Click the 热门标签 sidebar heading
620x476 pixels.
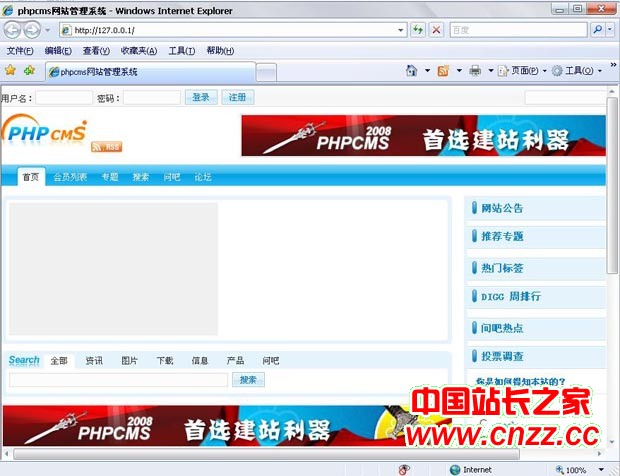point(502,268)
